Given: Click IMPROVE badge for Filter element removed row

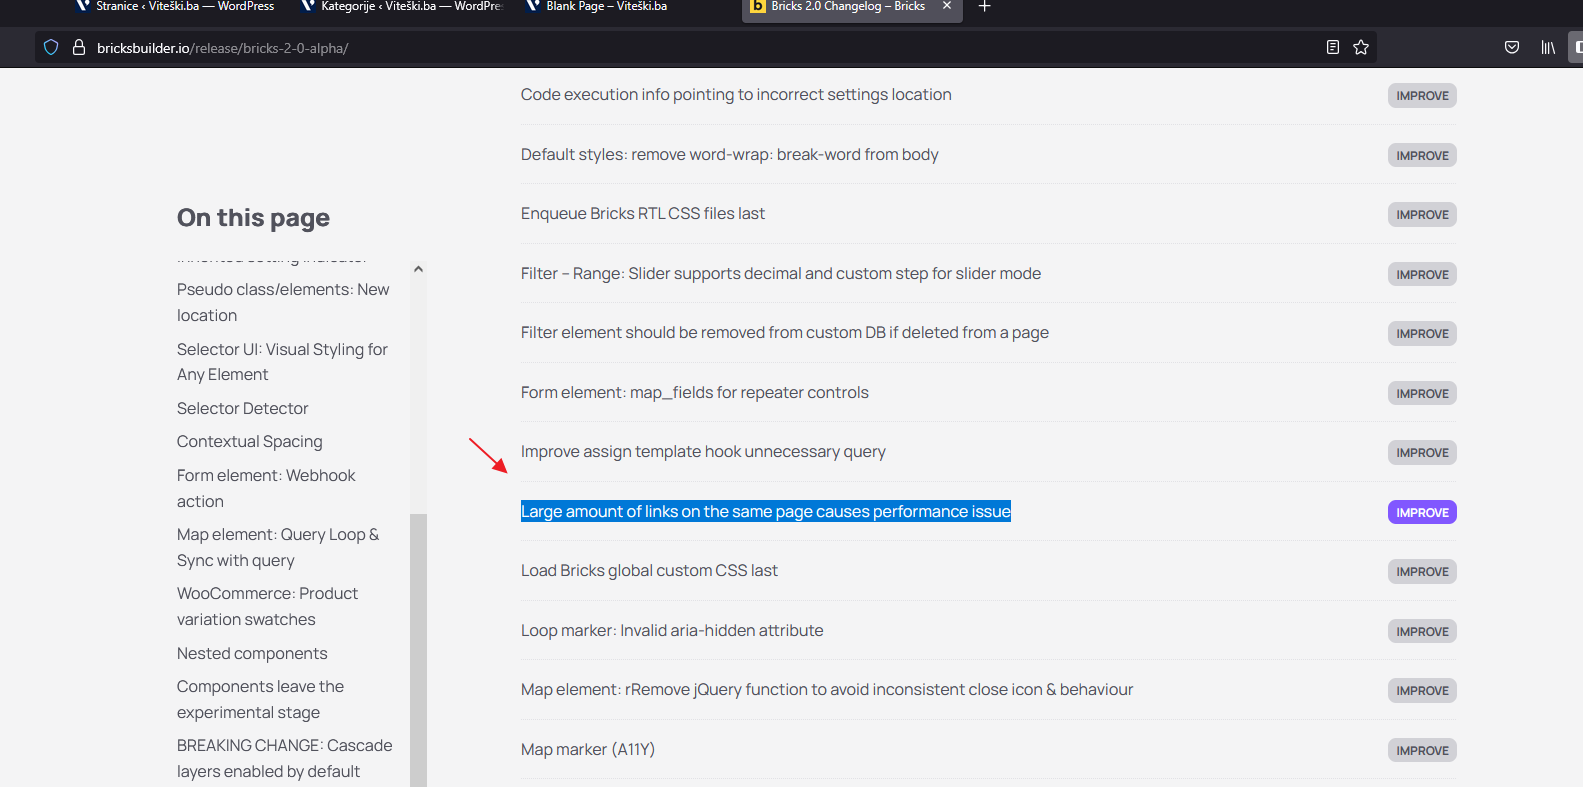Looking at the screenshot, I should (x=1422, y=334).
